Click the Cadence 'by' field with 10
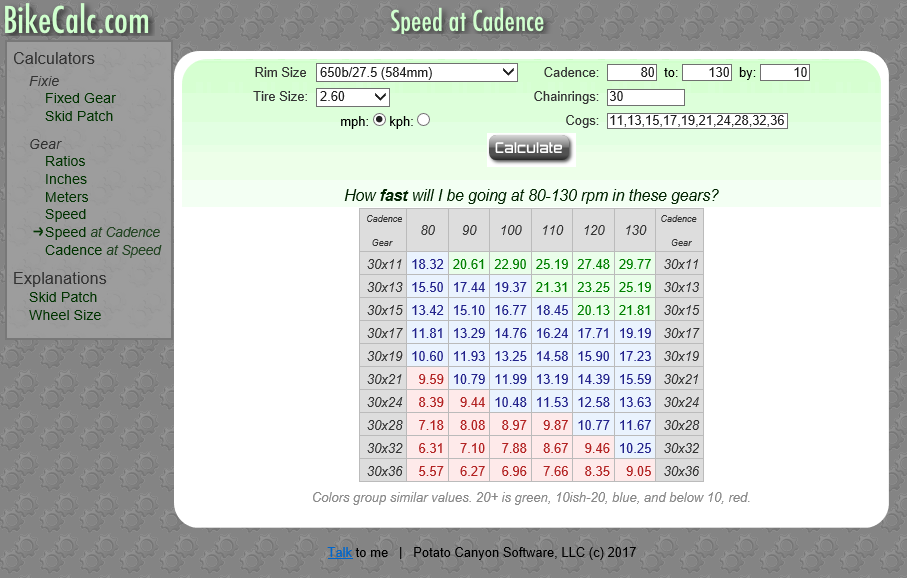This screenshot has height=578, width=907. click(784, 72)
